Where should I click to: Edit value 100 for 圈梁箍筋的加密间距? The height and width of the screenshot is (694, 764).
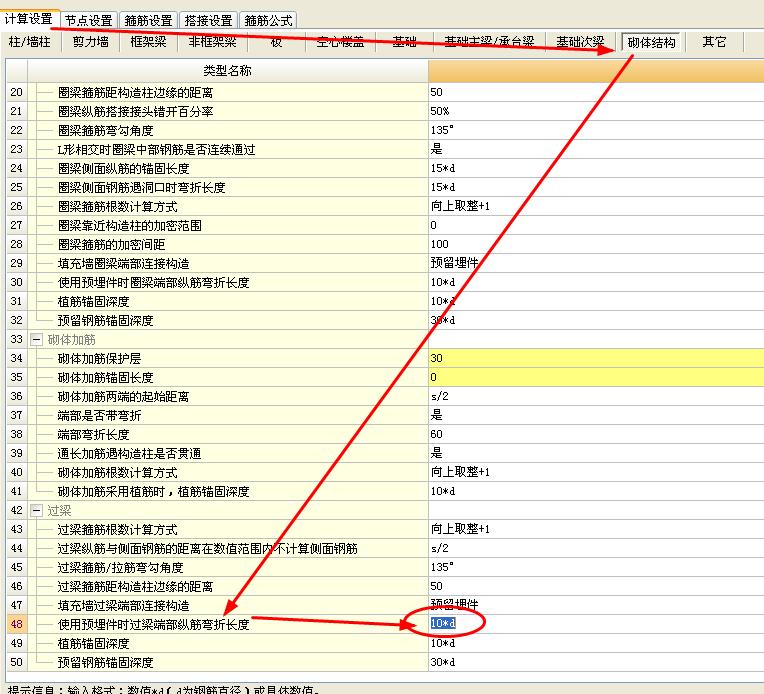point(596,244)
